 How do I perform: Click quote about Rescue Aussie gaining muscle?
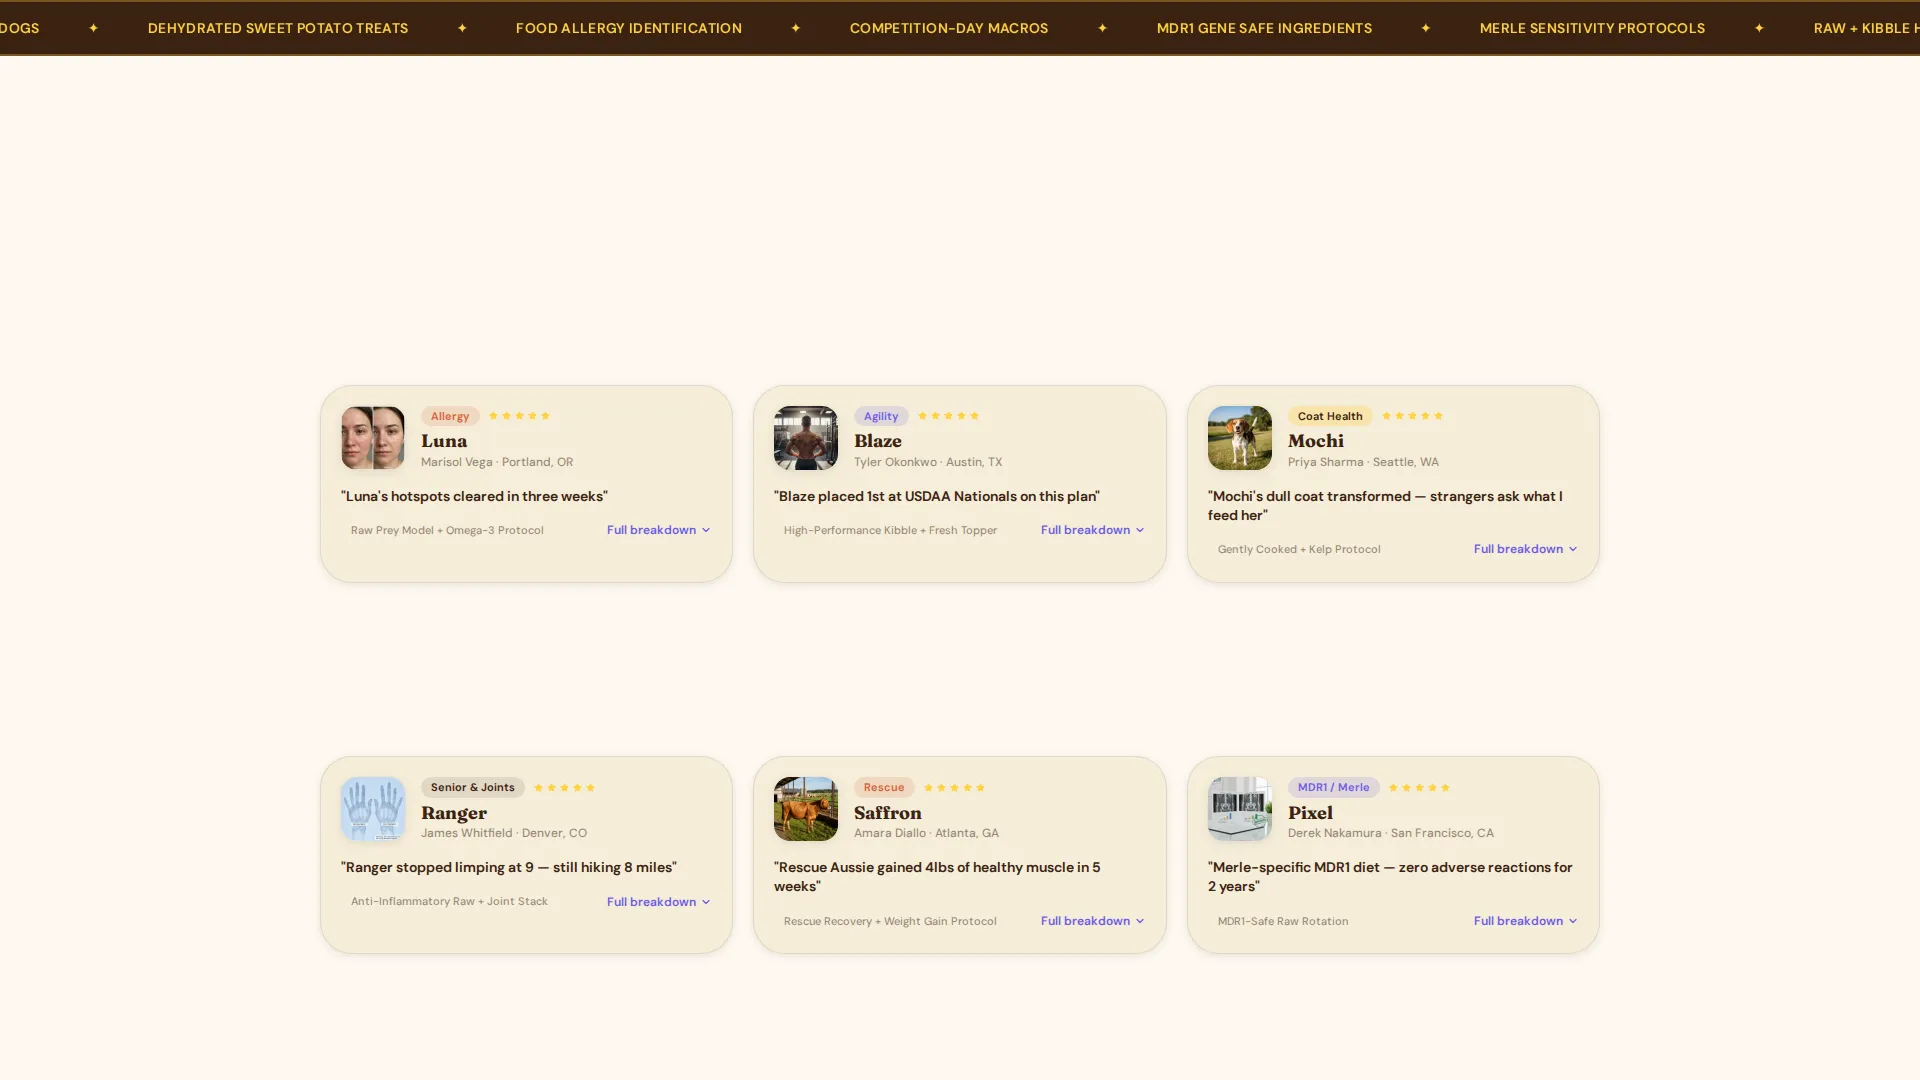937,877
